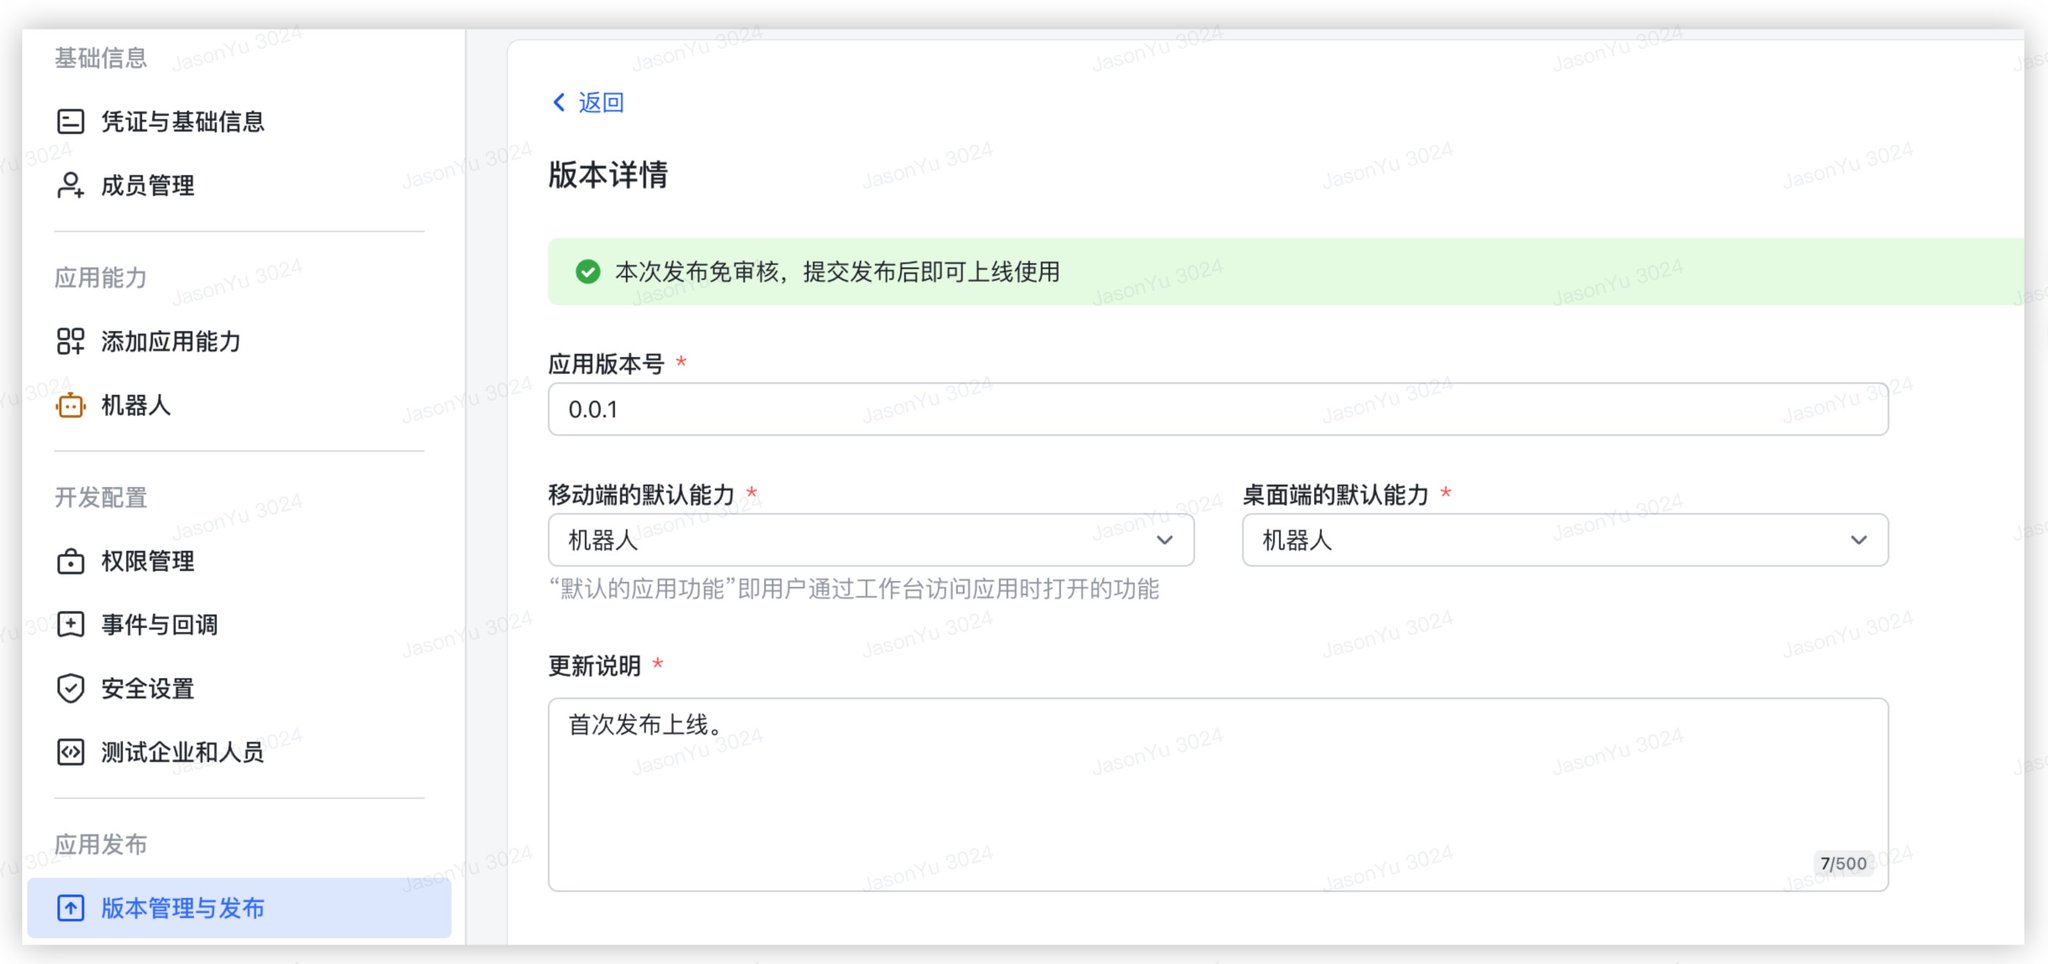Click the green checkmark success icon

click(x=588, y=272)
